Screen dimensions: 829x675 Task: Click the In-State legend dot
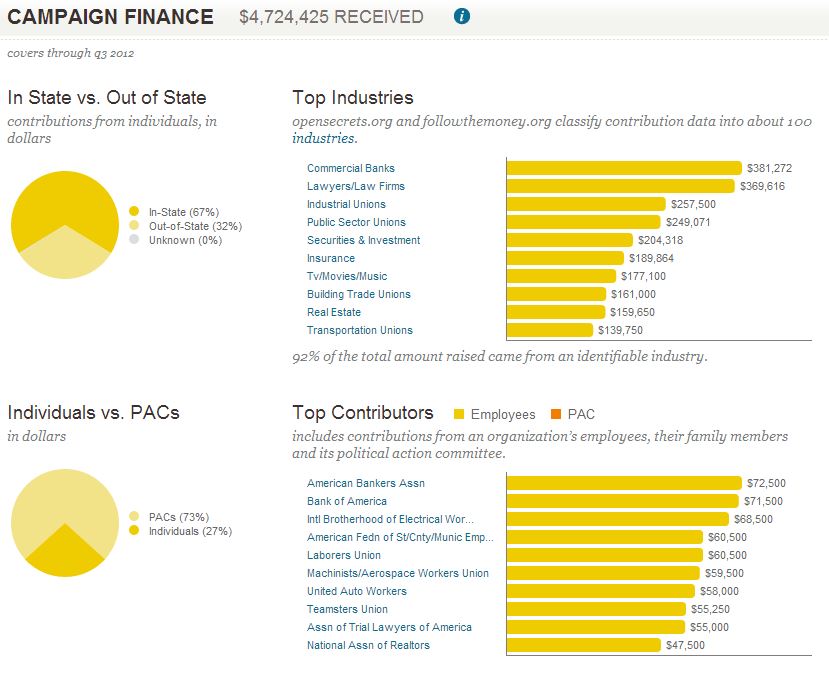pyautogui.click(x=134, y=212)
